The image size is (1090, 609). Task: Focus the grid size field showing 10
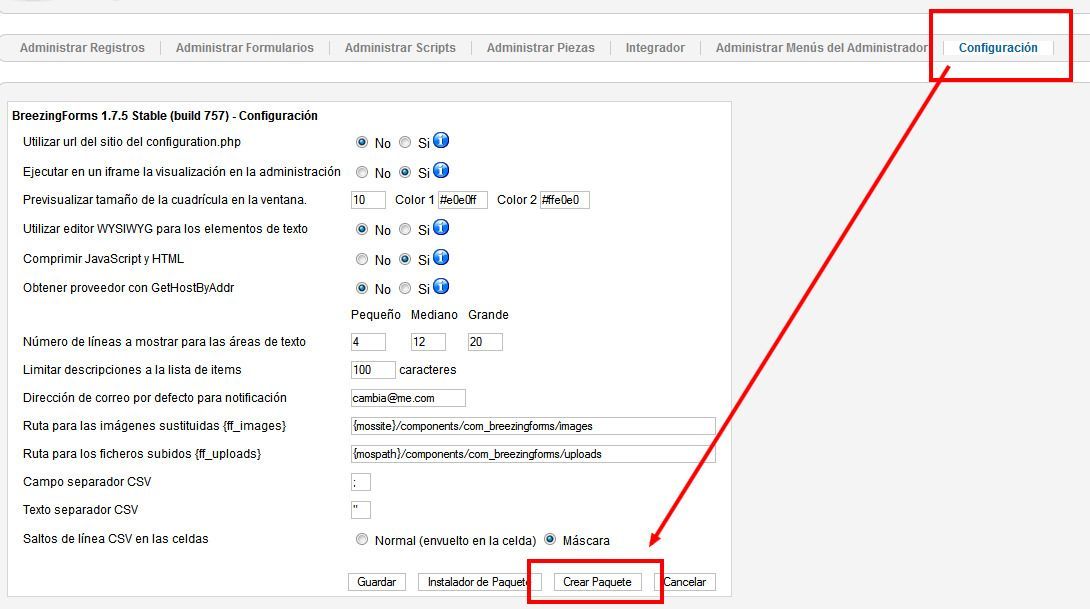point(368,200)
